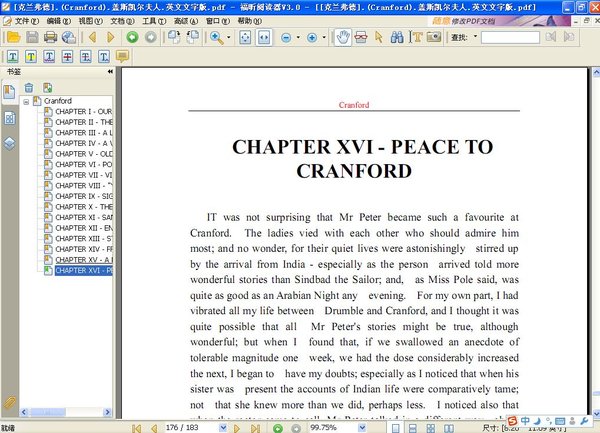Open bookmark CHAPTER V - OLD
This screenshot has width=600, height=433.
(83, 154)
